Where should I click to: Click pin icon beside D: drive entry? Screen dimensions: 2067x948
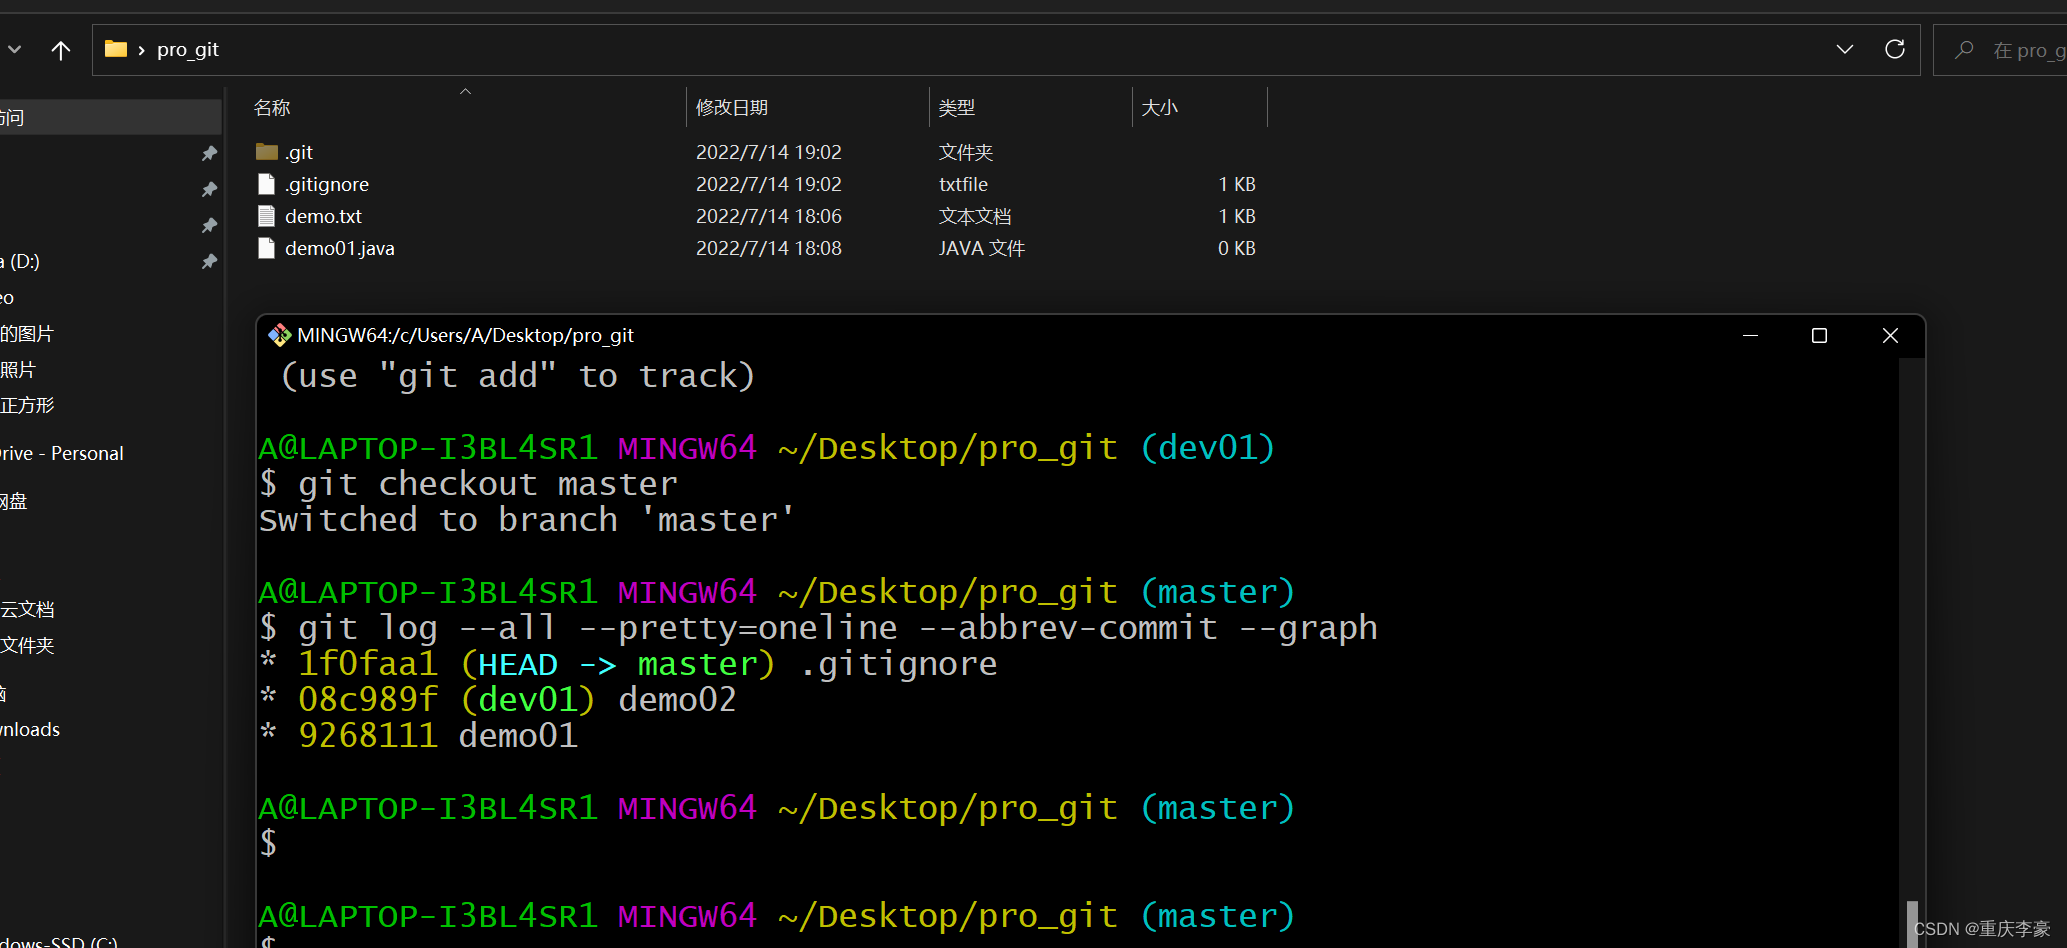tap(209, 261)
